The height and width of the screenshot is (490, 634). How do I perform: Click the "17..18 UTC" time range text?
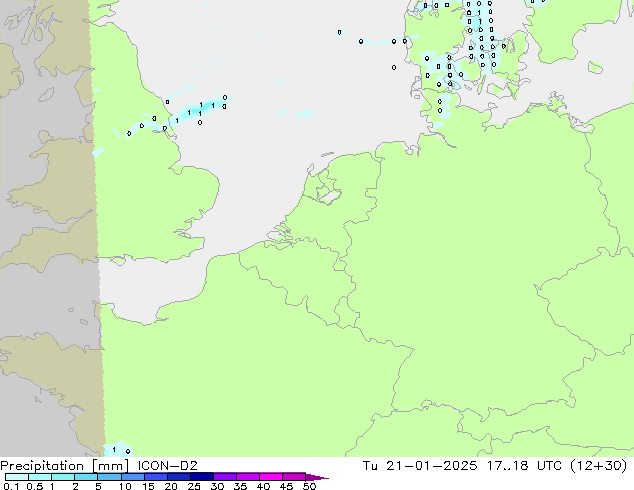click(x=524, y=466)
